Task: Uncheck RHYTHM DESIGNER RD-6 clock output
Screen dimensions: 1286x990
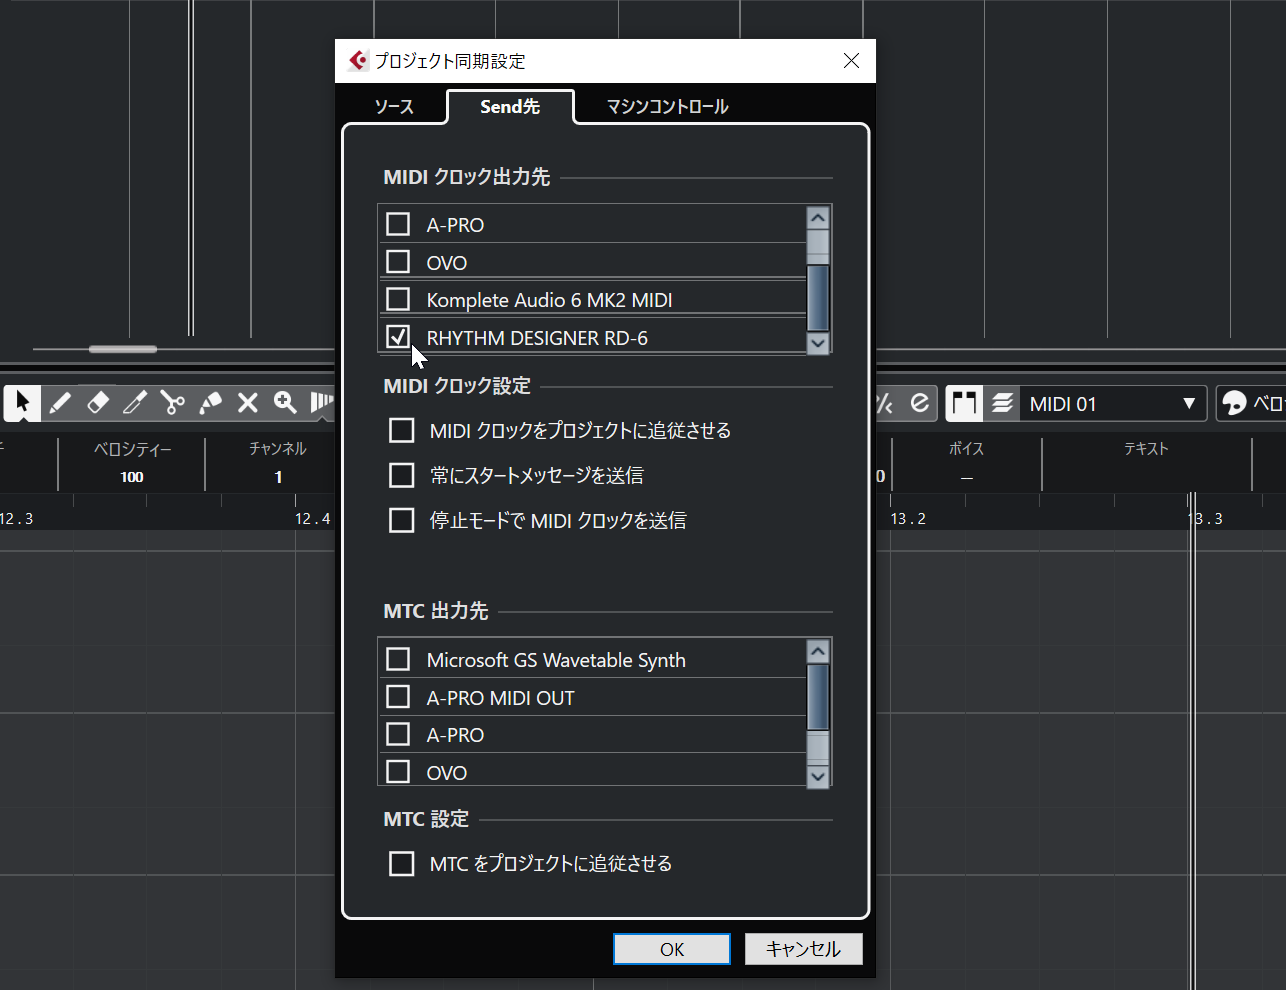Action: (x=398, y=336)
